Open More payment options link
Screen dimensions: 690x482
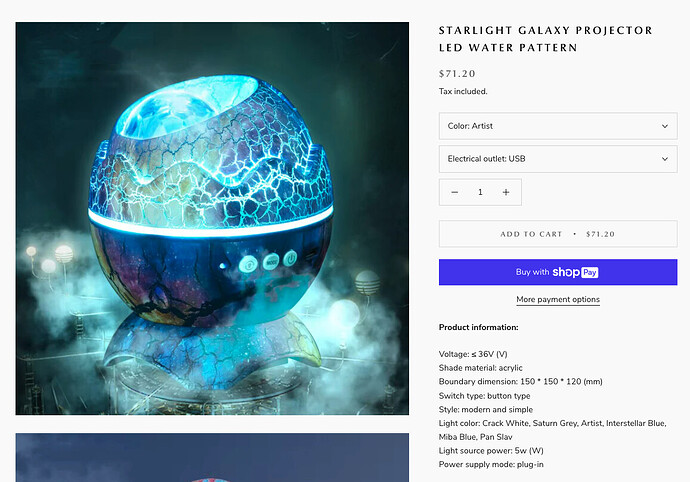point(558,299)
